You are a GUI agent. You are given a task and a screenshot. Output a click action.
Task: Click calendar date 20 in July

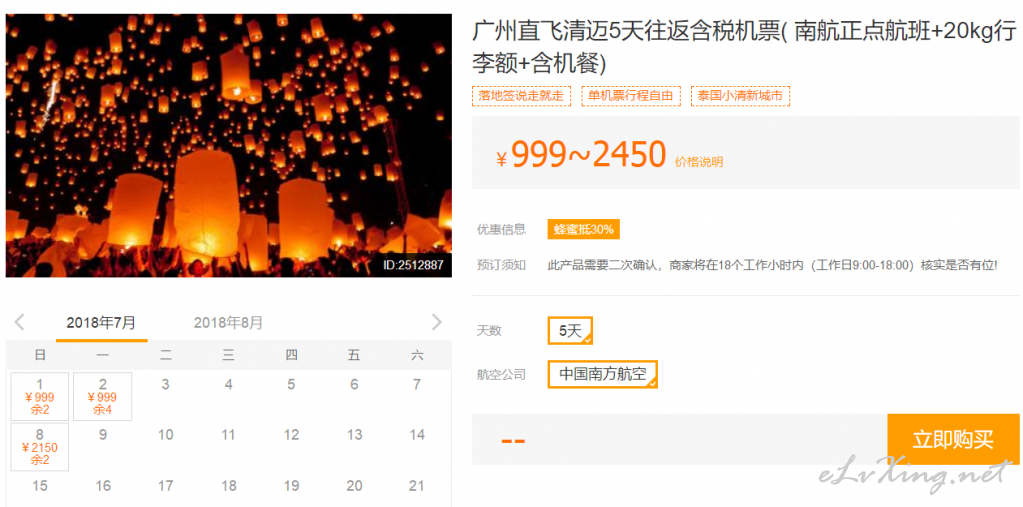[354, 485]
